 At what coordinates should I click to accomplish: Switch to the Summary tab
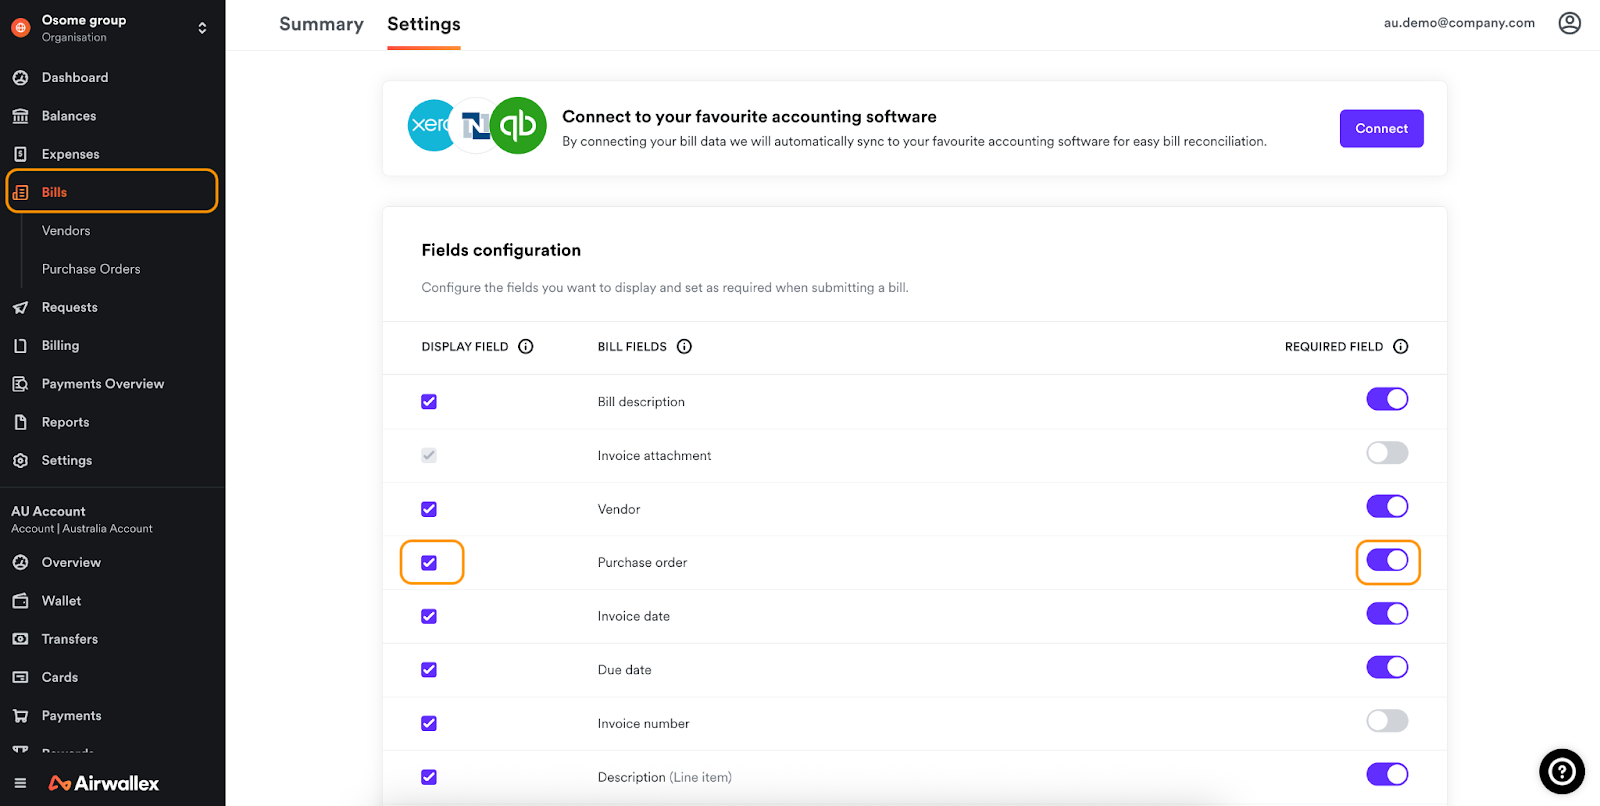(321, 24)
